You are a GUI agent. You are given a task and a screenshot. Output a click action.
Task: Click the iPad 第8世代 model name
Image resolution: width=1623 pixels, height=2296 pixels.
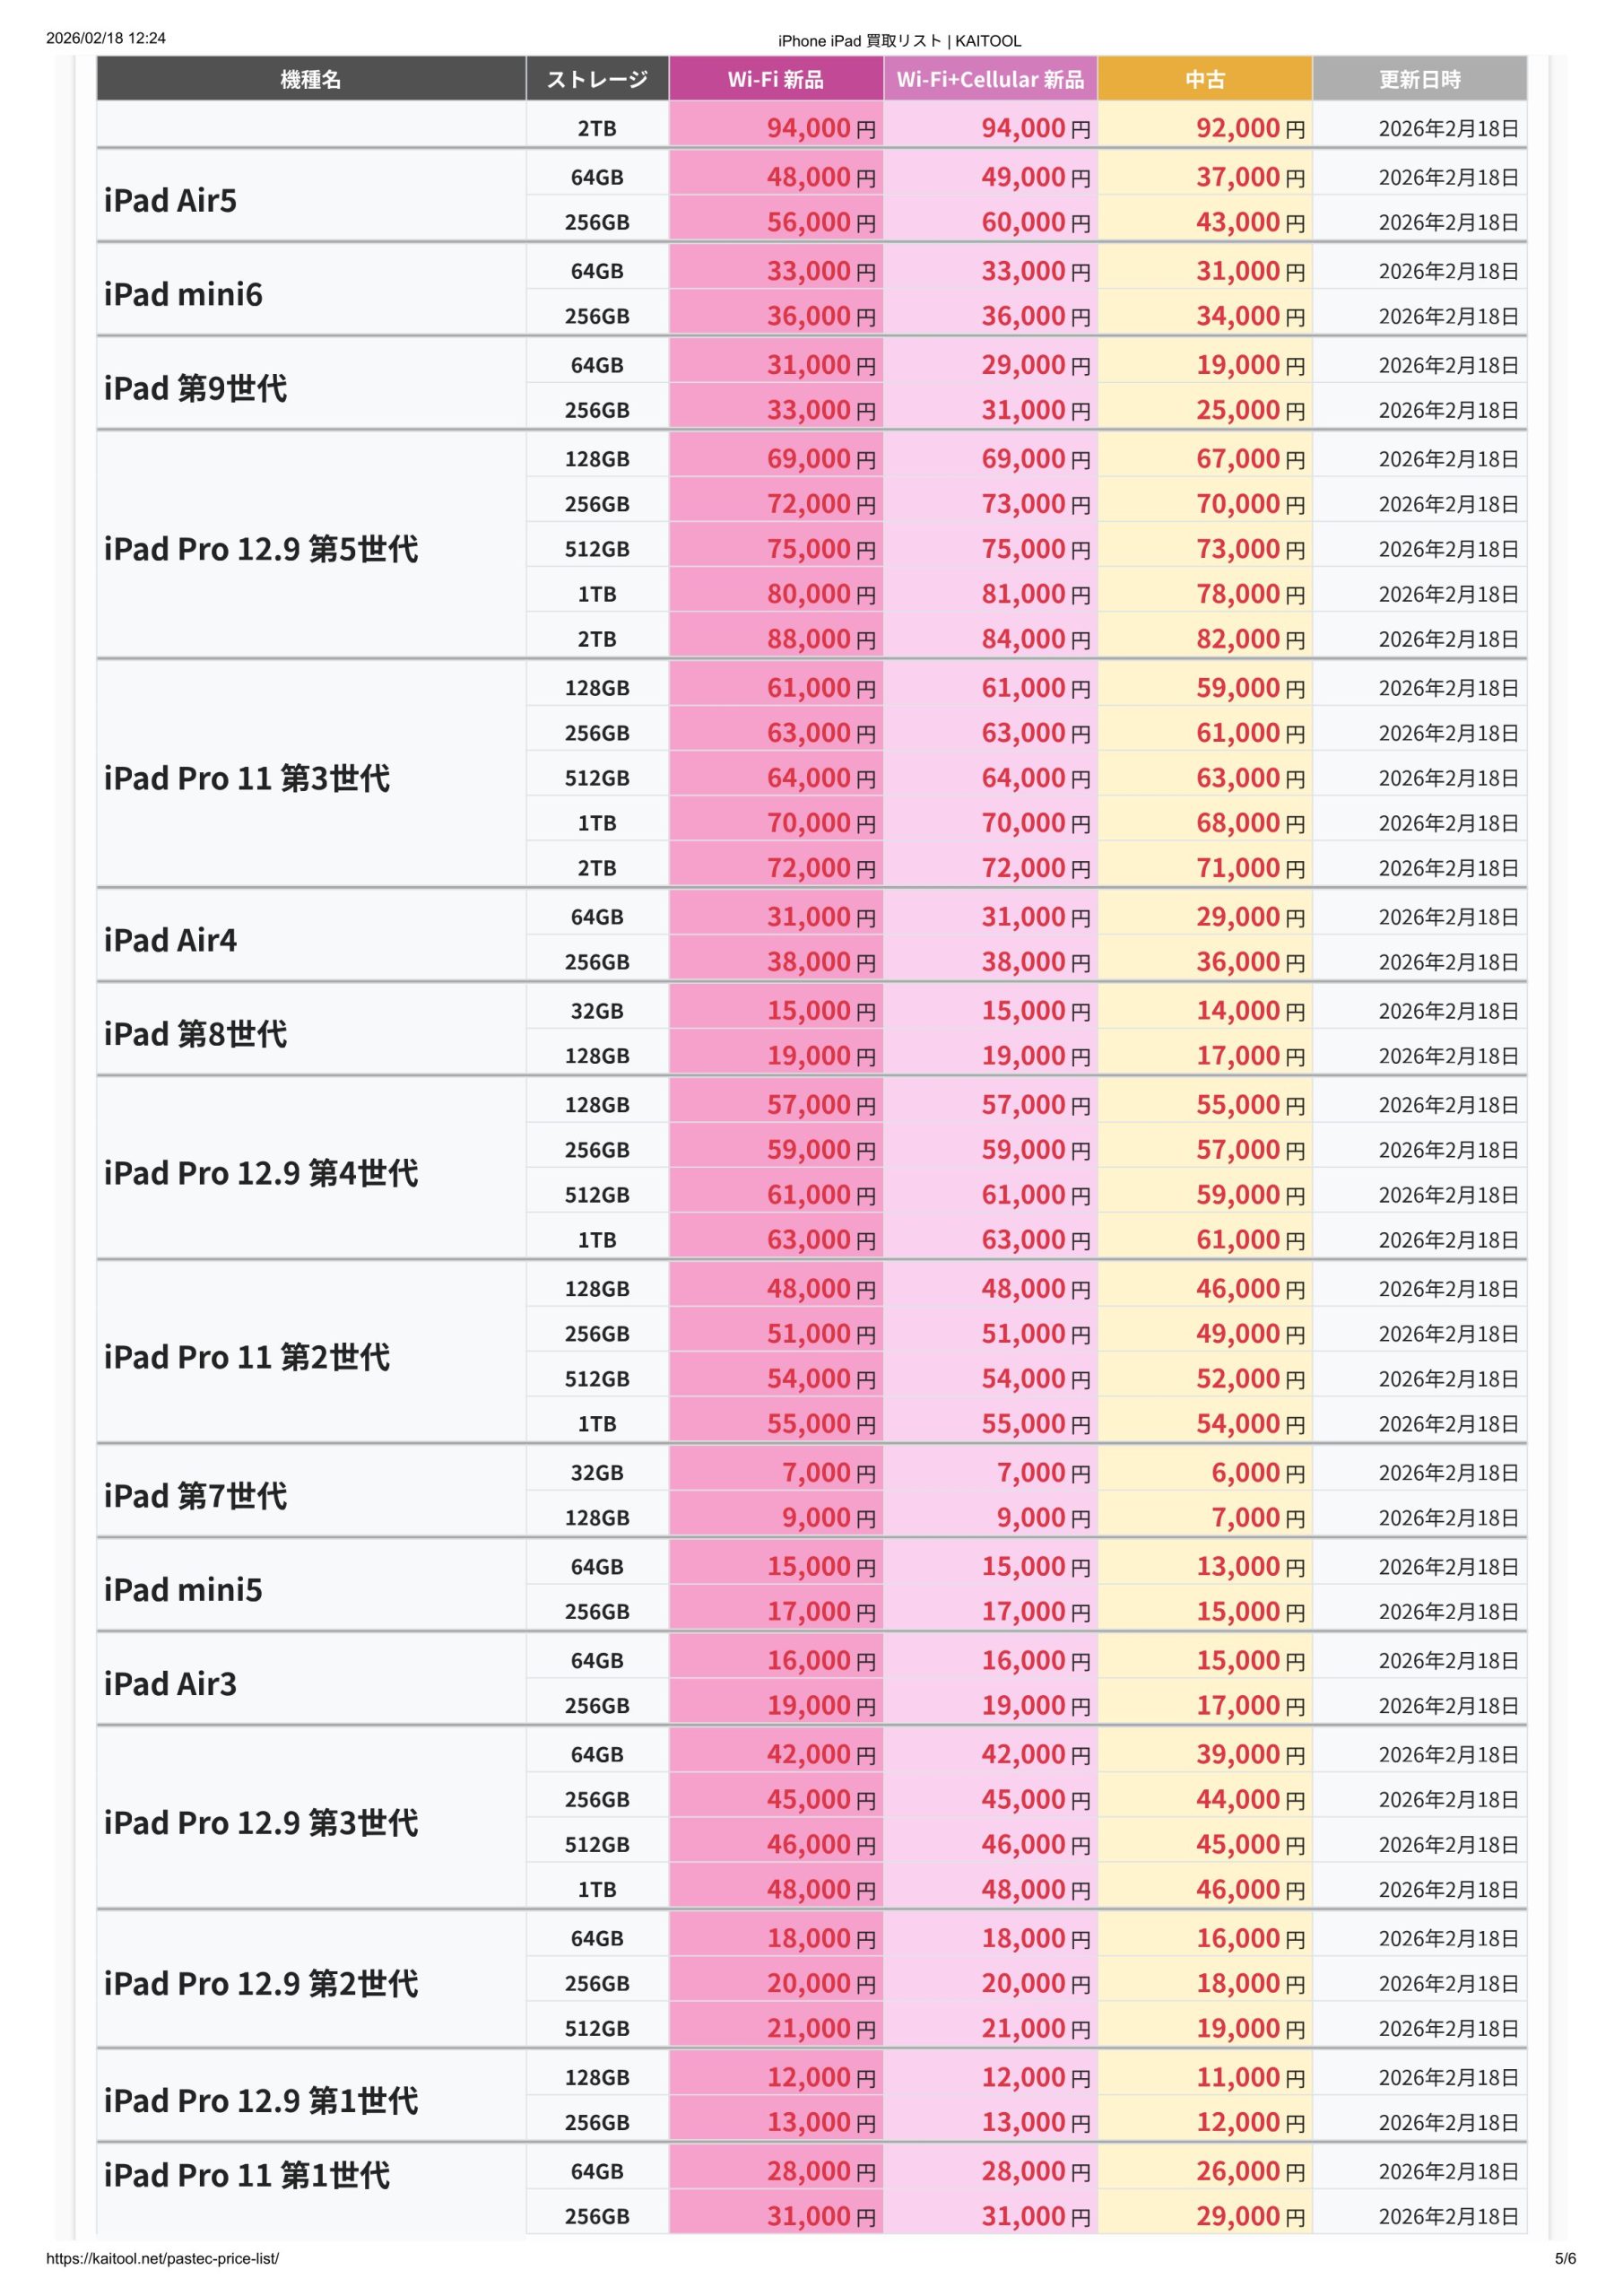pos(196,1033)
